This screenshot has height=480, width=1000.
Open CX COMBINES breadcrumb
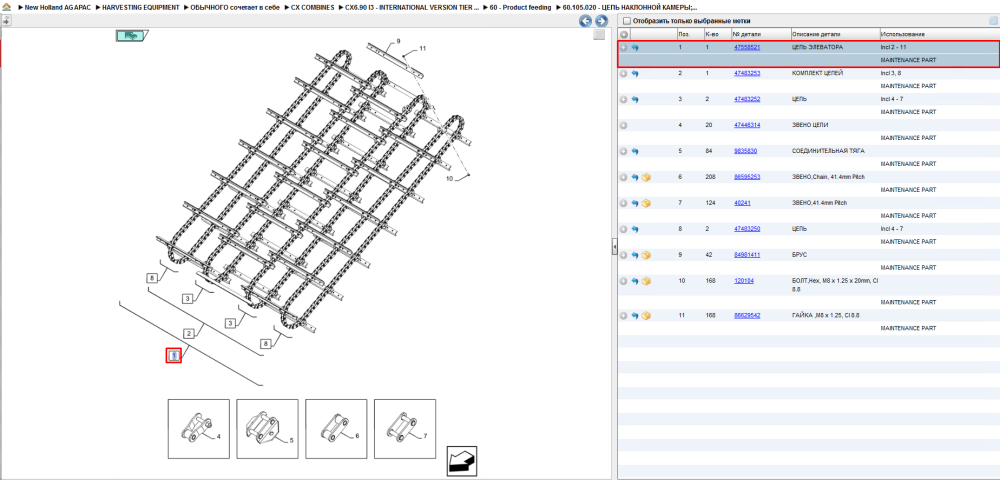[312, 7]
